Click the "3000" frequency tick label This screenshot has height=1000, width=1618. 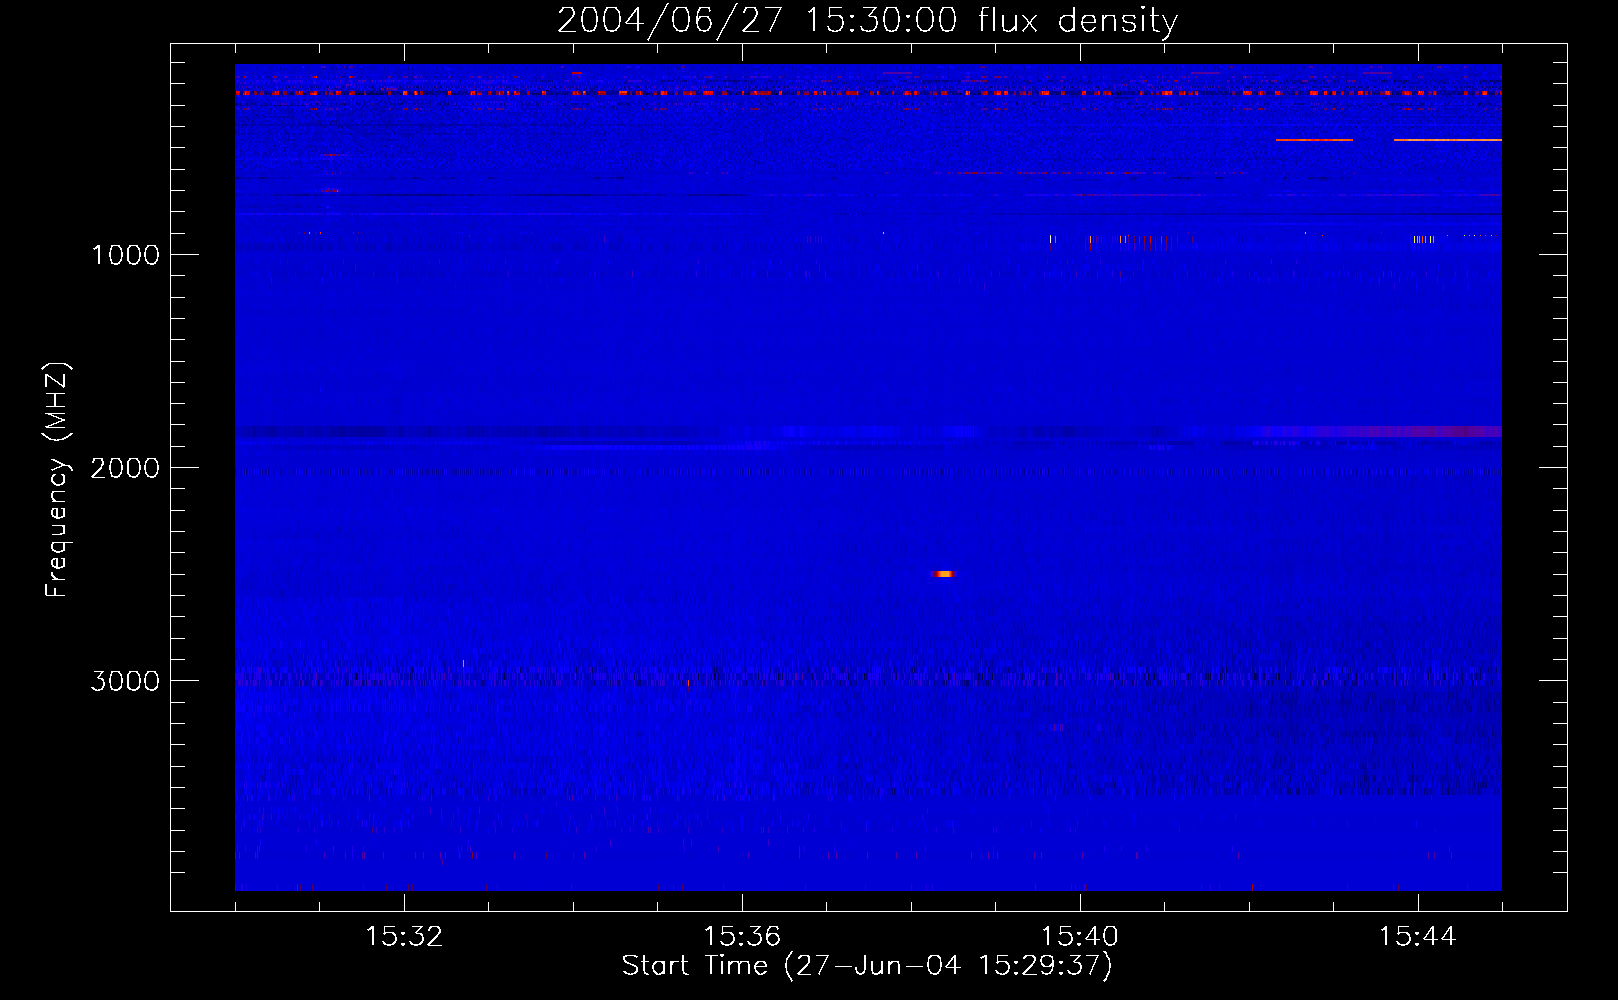(x=125, y=680)
